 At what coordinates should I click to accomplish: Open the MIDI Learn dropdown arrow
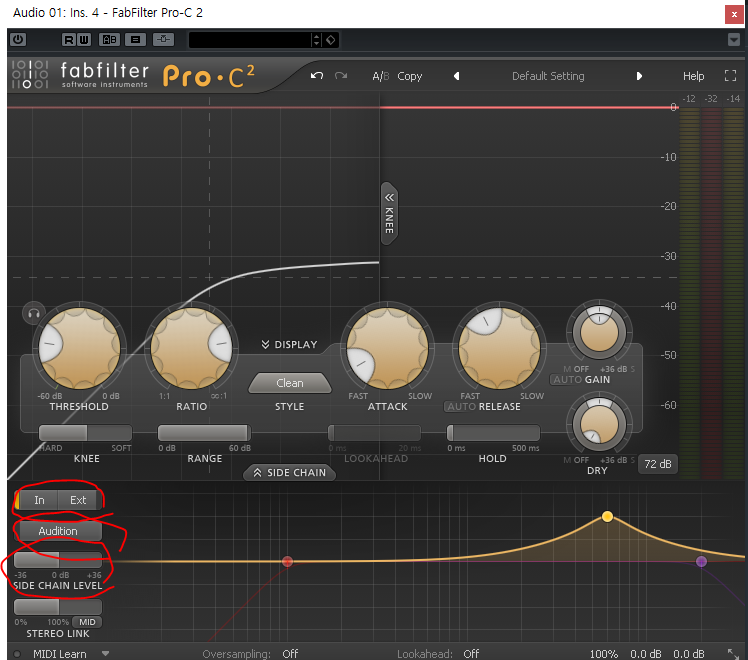(x=105, y=654)
